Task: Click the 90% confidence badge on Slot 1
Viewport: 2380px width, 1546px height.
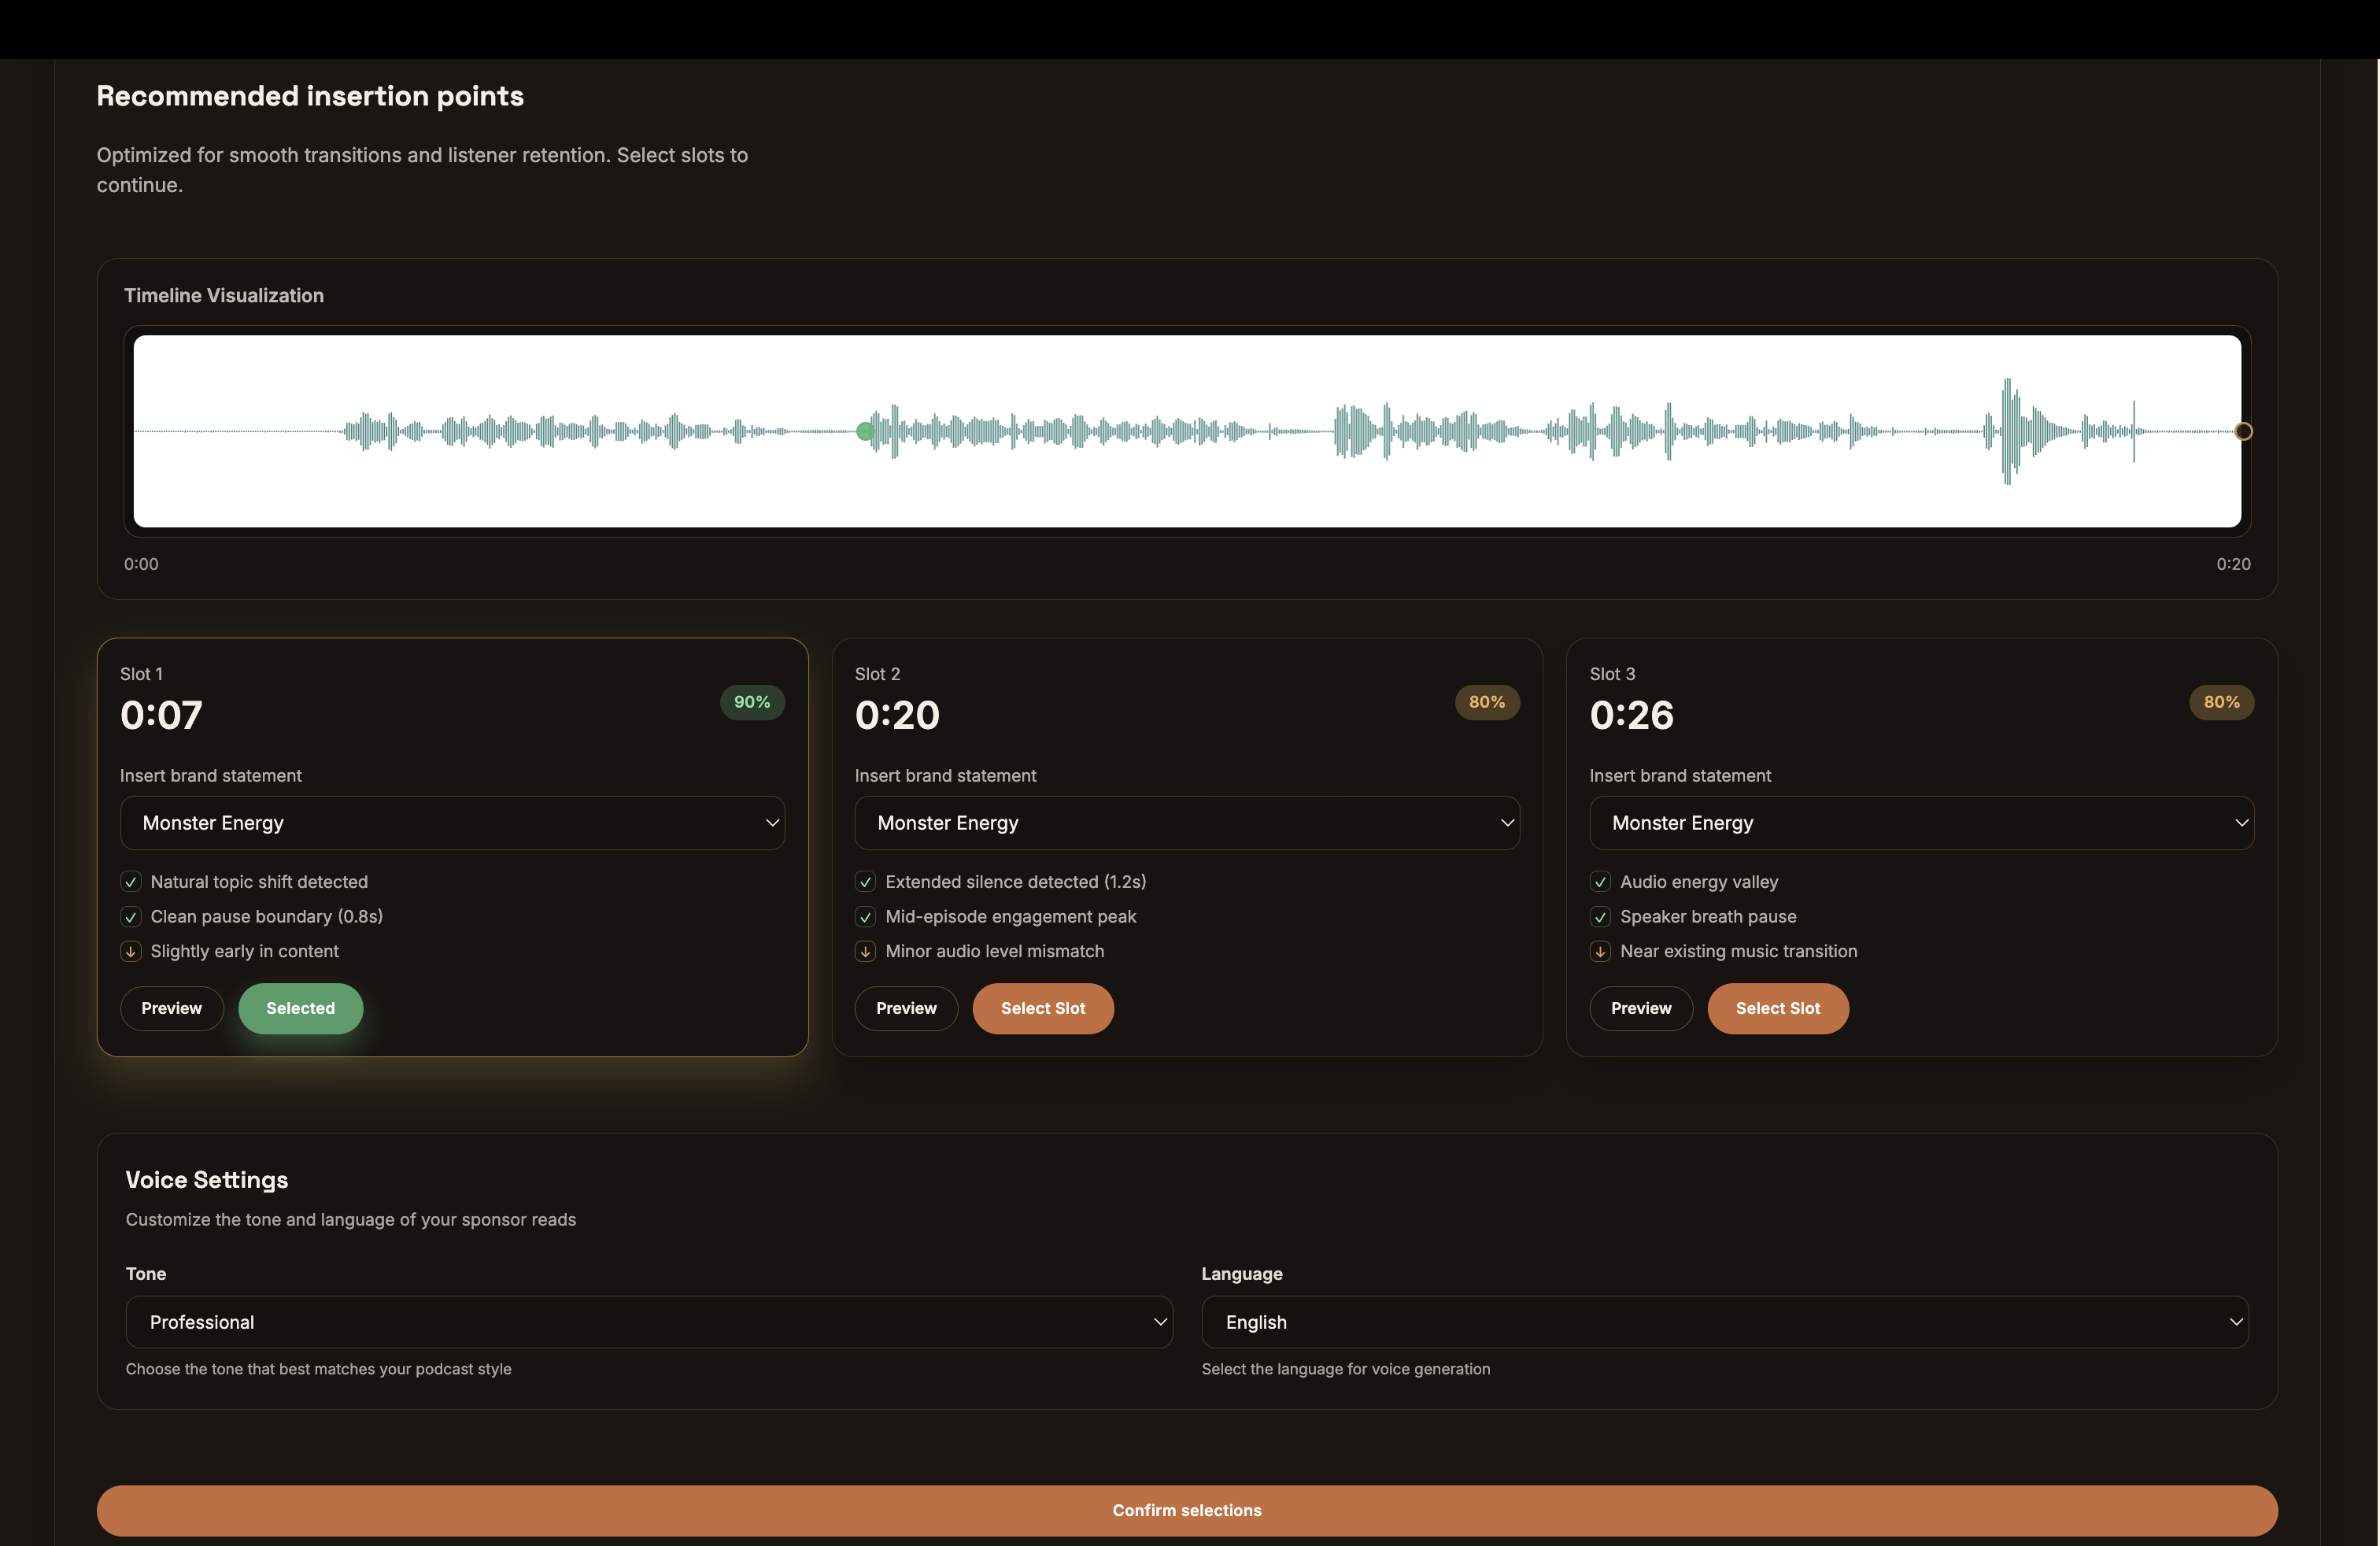Action: tap(751, 702)
